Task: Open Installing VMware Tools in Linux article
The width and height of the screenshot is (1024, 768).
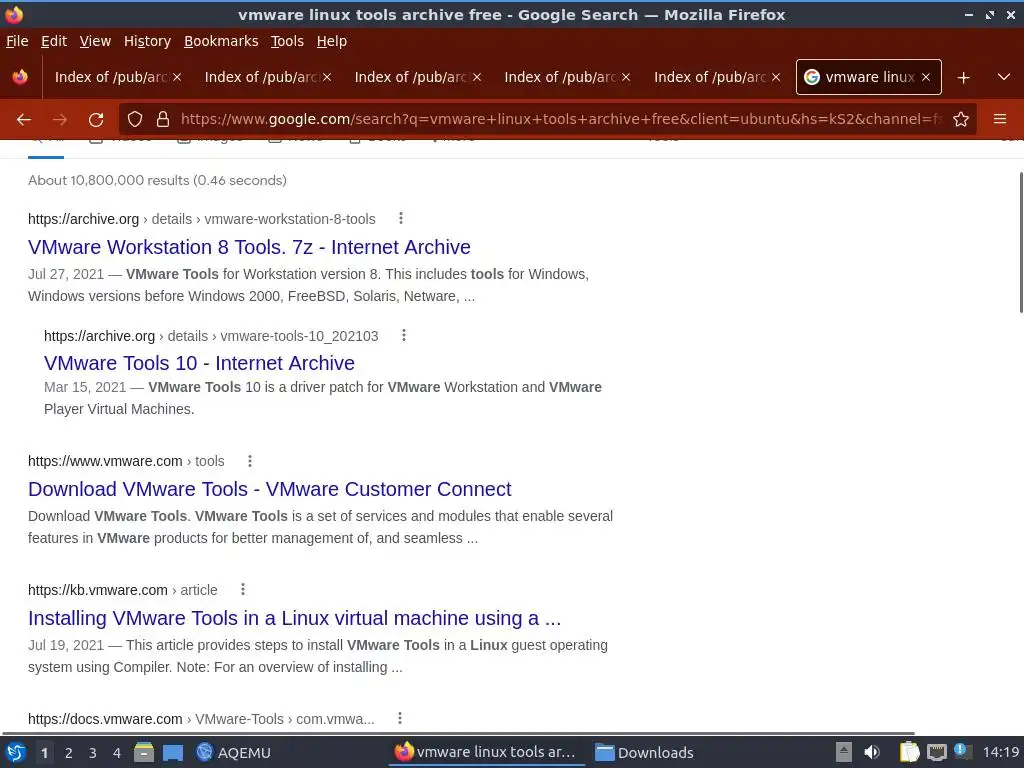Action: (295, 618)
